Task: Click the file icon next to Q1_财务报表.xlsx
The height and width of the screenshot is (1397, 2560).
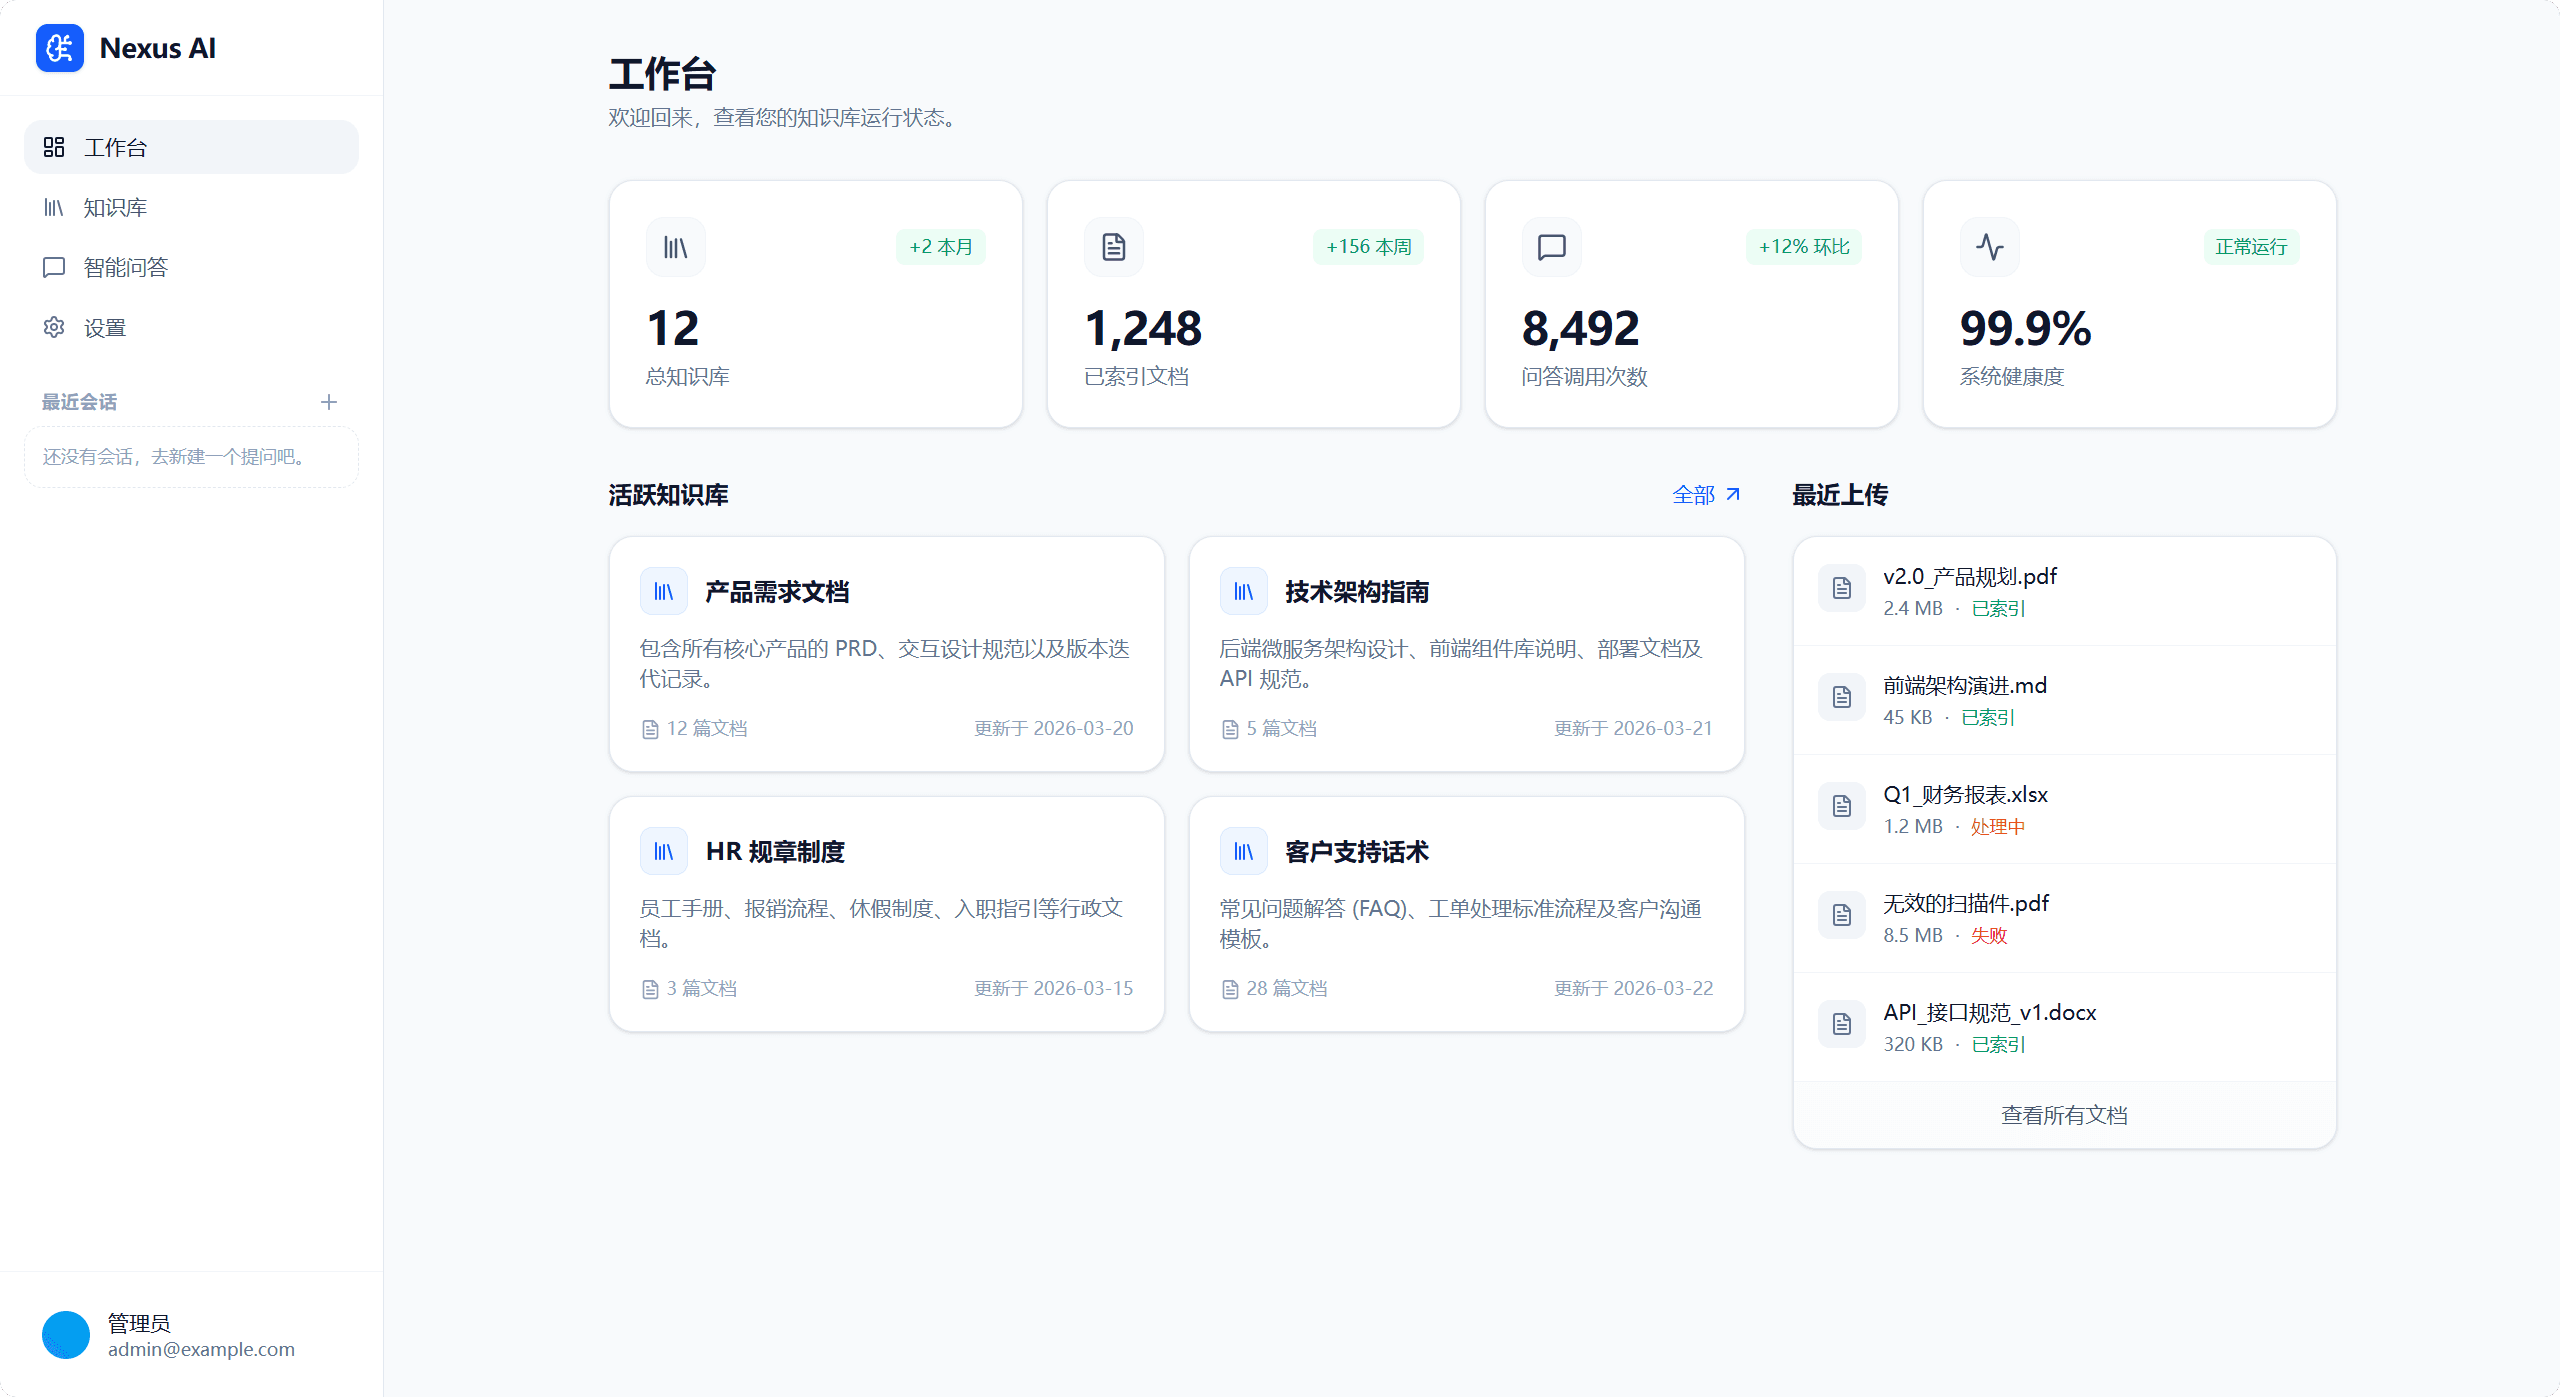Action: pos(1841,806)
